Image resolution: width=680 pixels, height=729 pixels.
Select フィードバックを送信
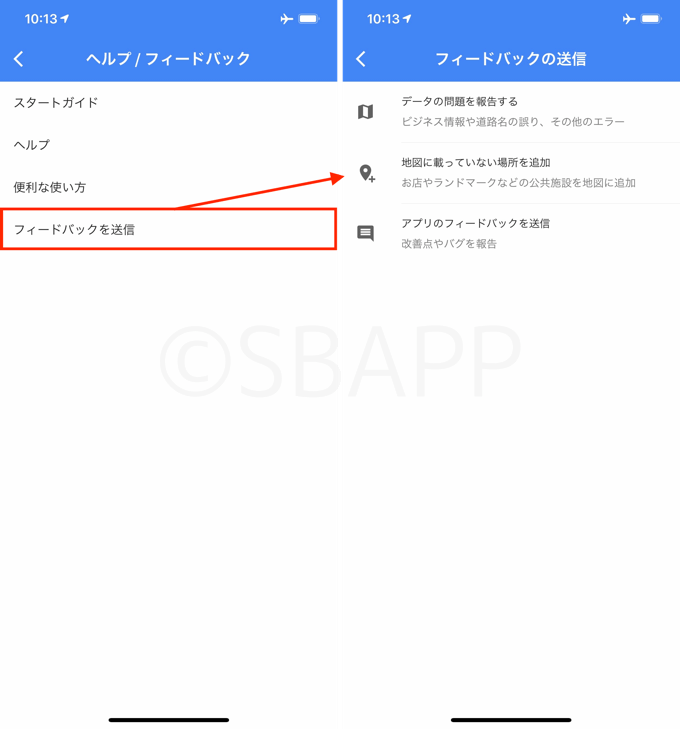tap(168, 229)
